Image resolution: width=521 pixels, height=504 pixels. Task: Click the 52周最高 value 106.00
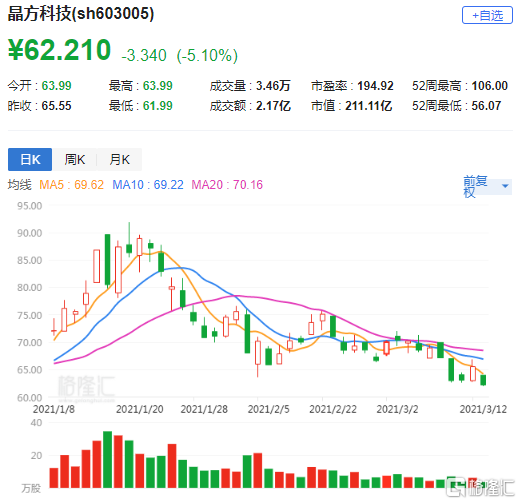pos(489,86)
